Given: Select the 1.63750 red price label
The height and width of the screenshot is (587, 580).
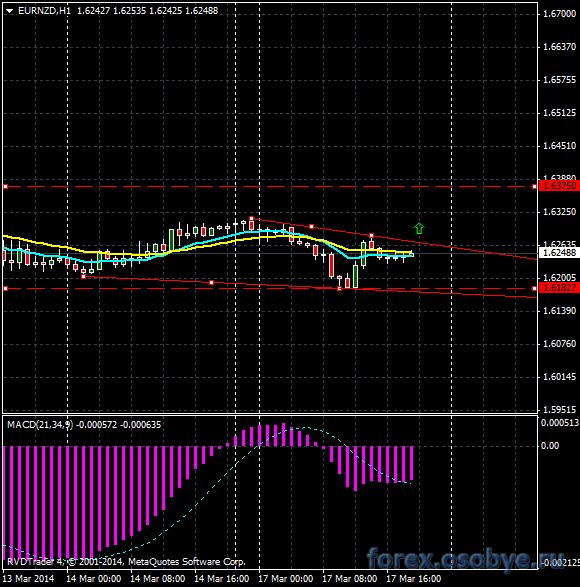Looking at the screenshot, I should pyautogui.click(x=559, y=186).
